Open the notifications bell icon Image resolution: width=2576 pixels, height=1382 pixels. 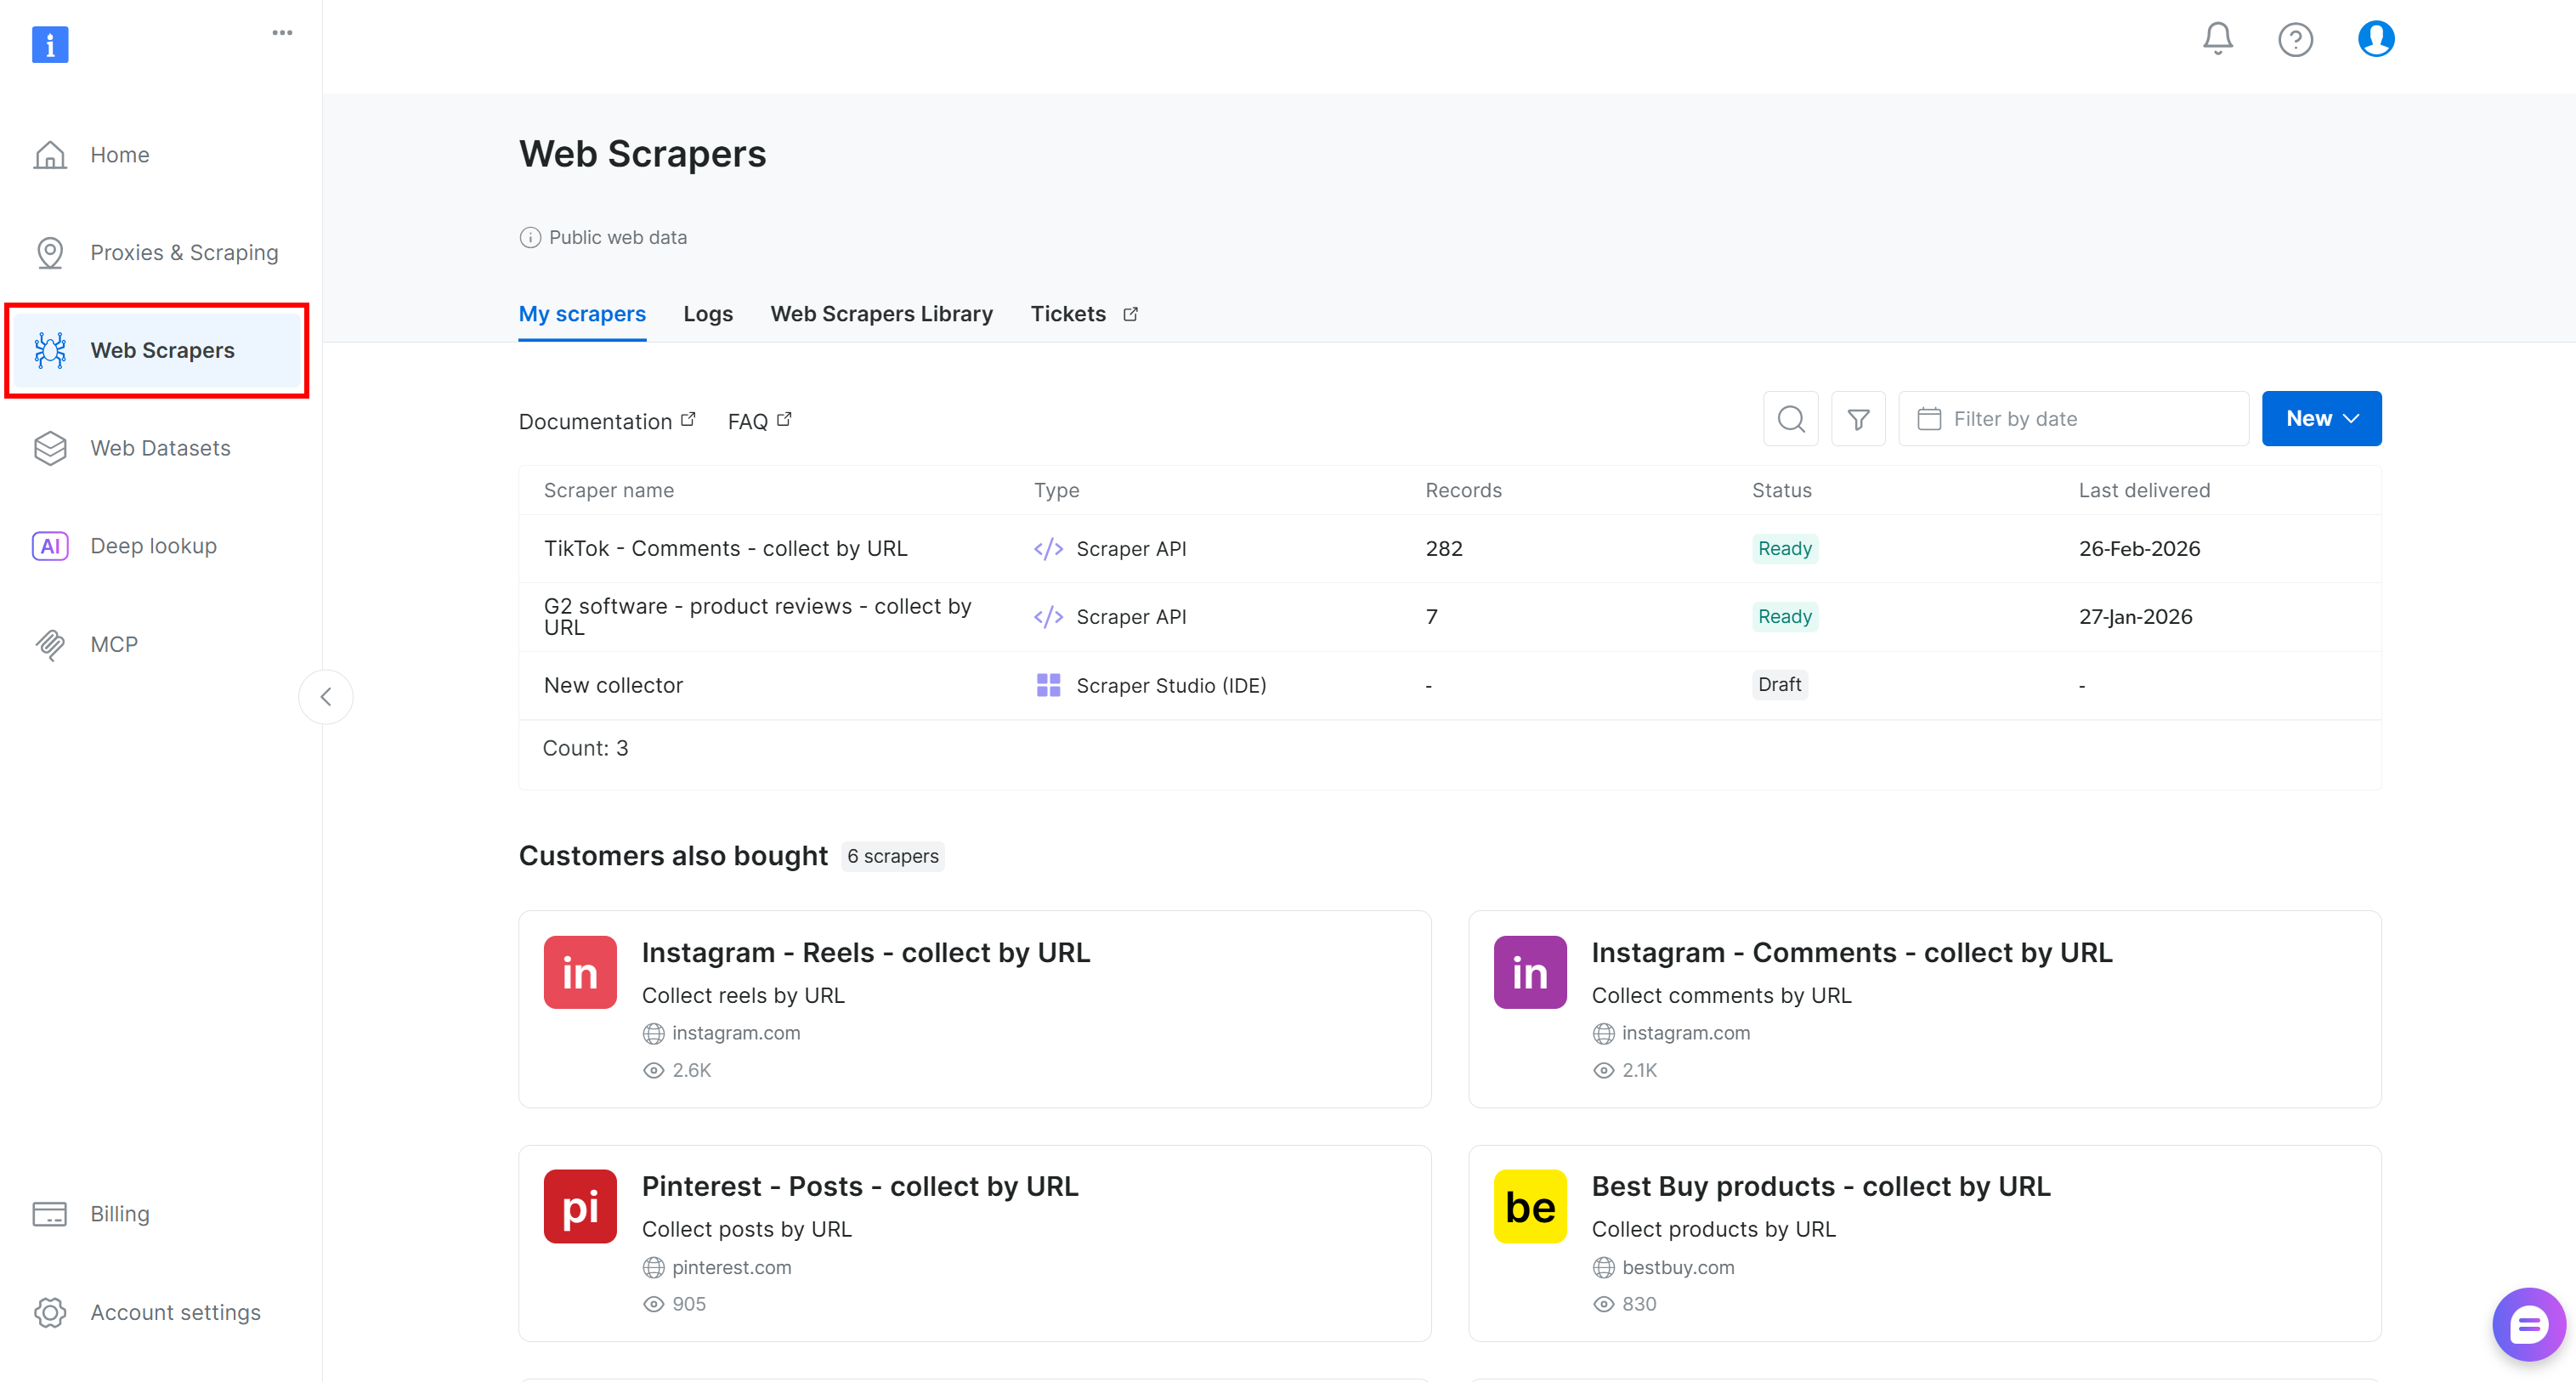pos(2217,39)
